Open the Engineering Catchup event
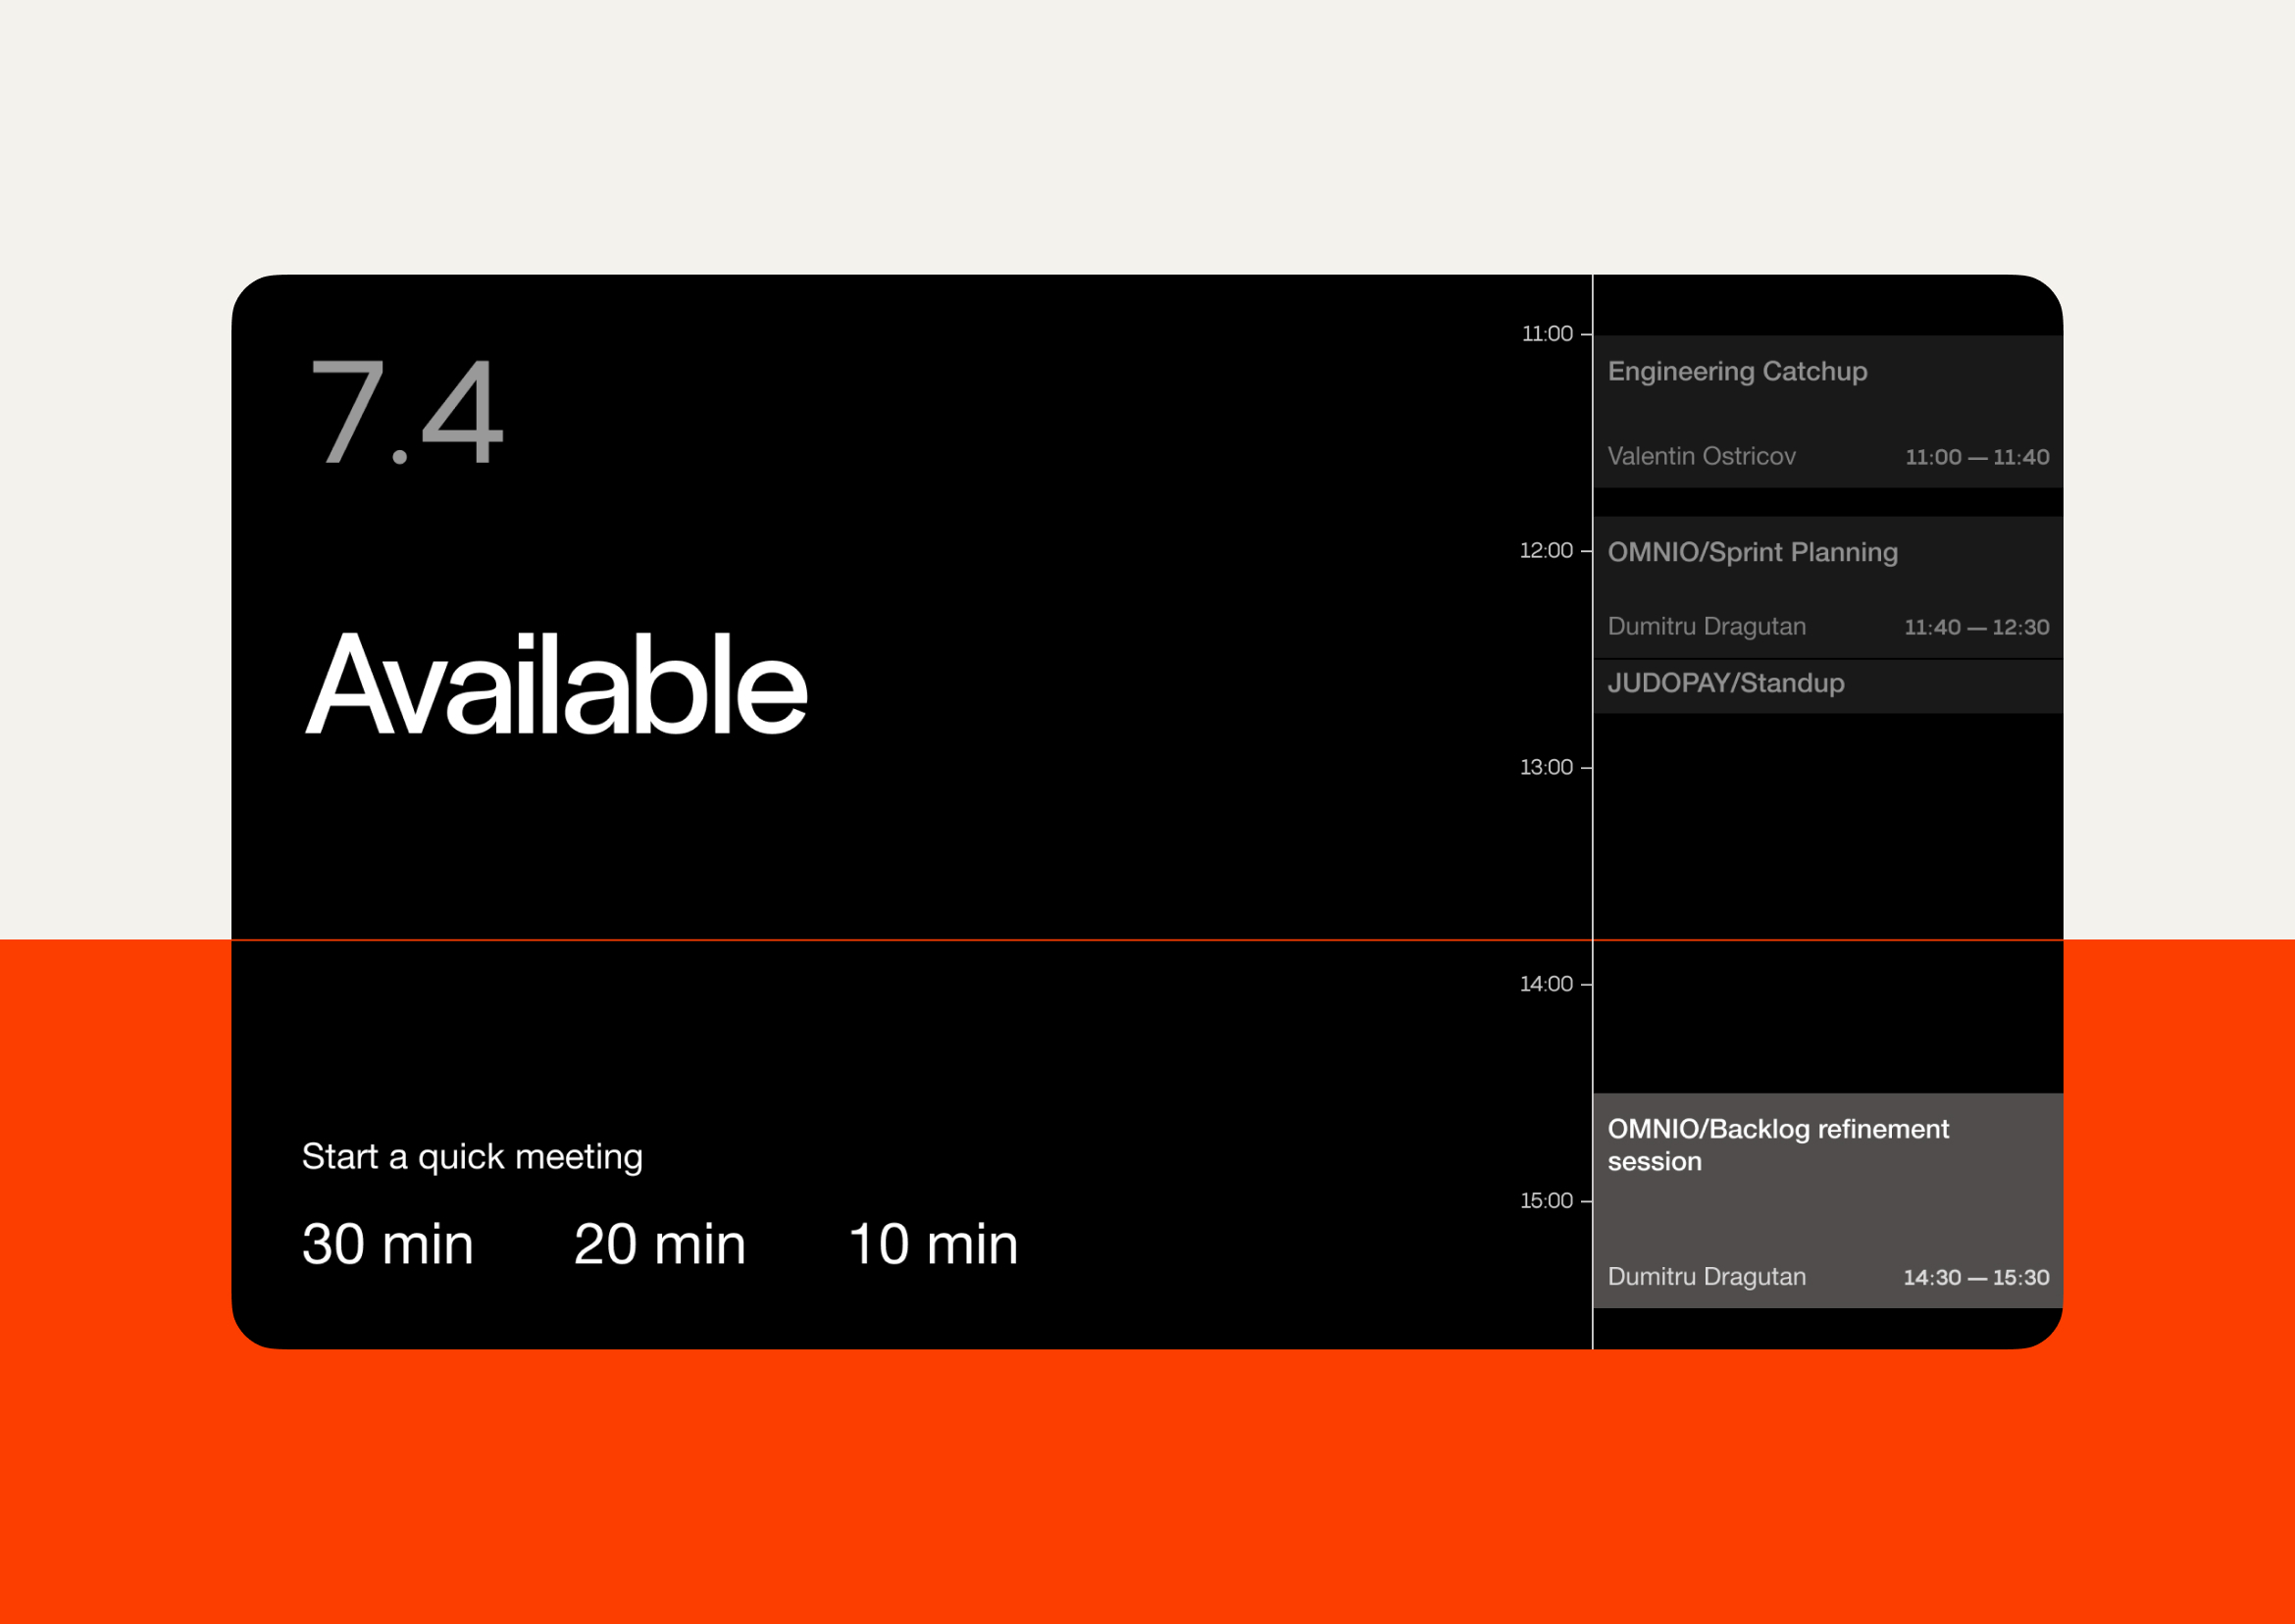Screen dimensions: 2295x1624 coord(1826,410)
